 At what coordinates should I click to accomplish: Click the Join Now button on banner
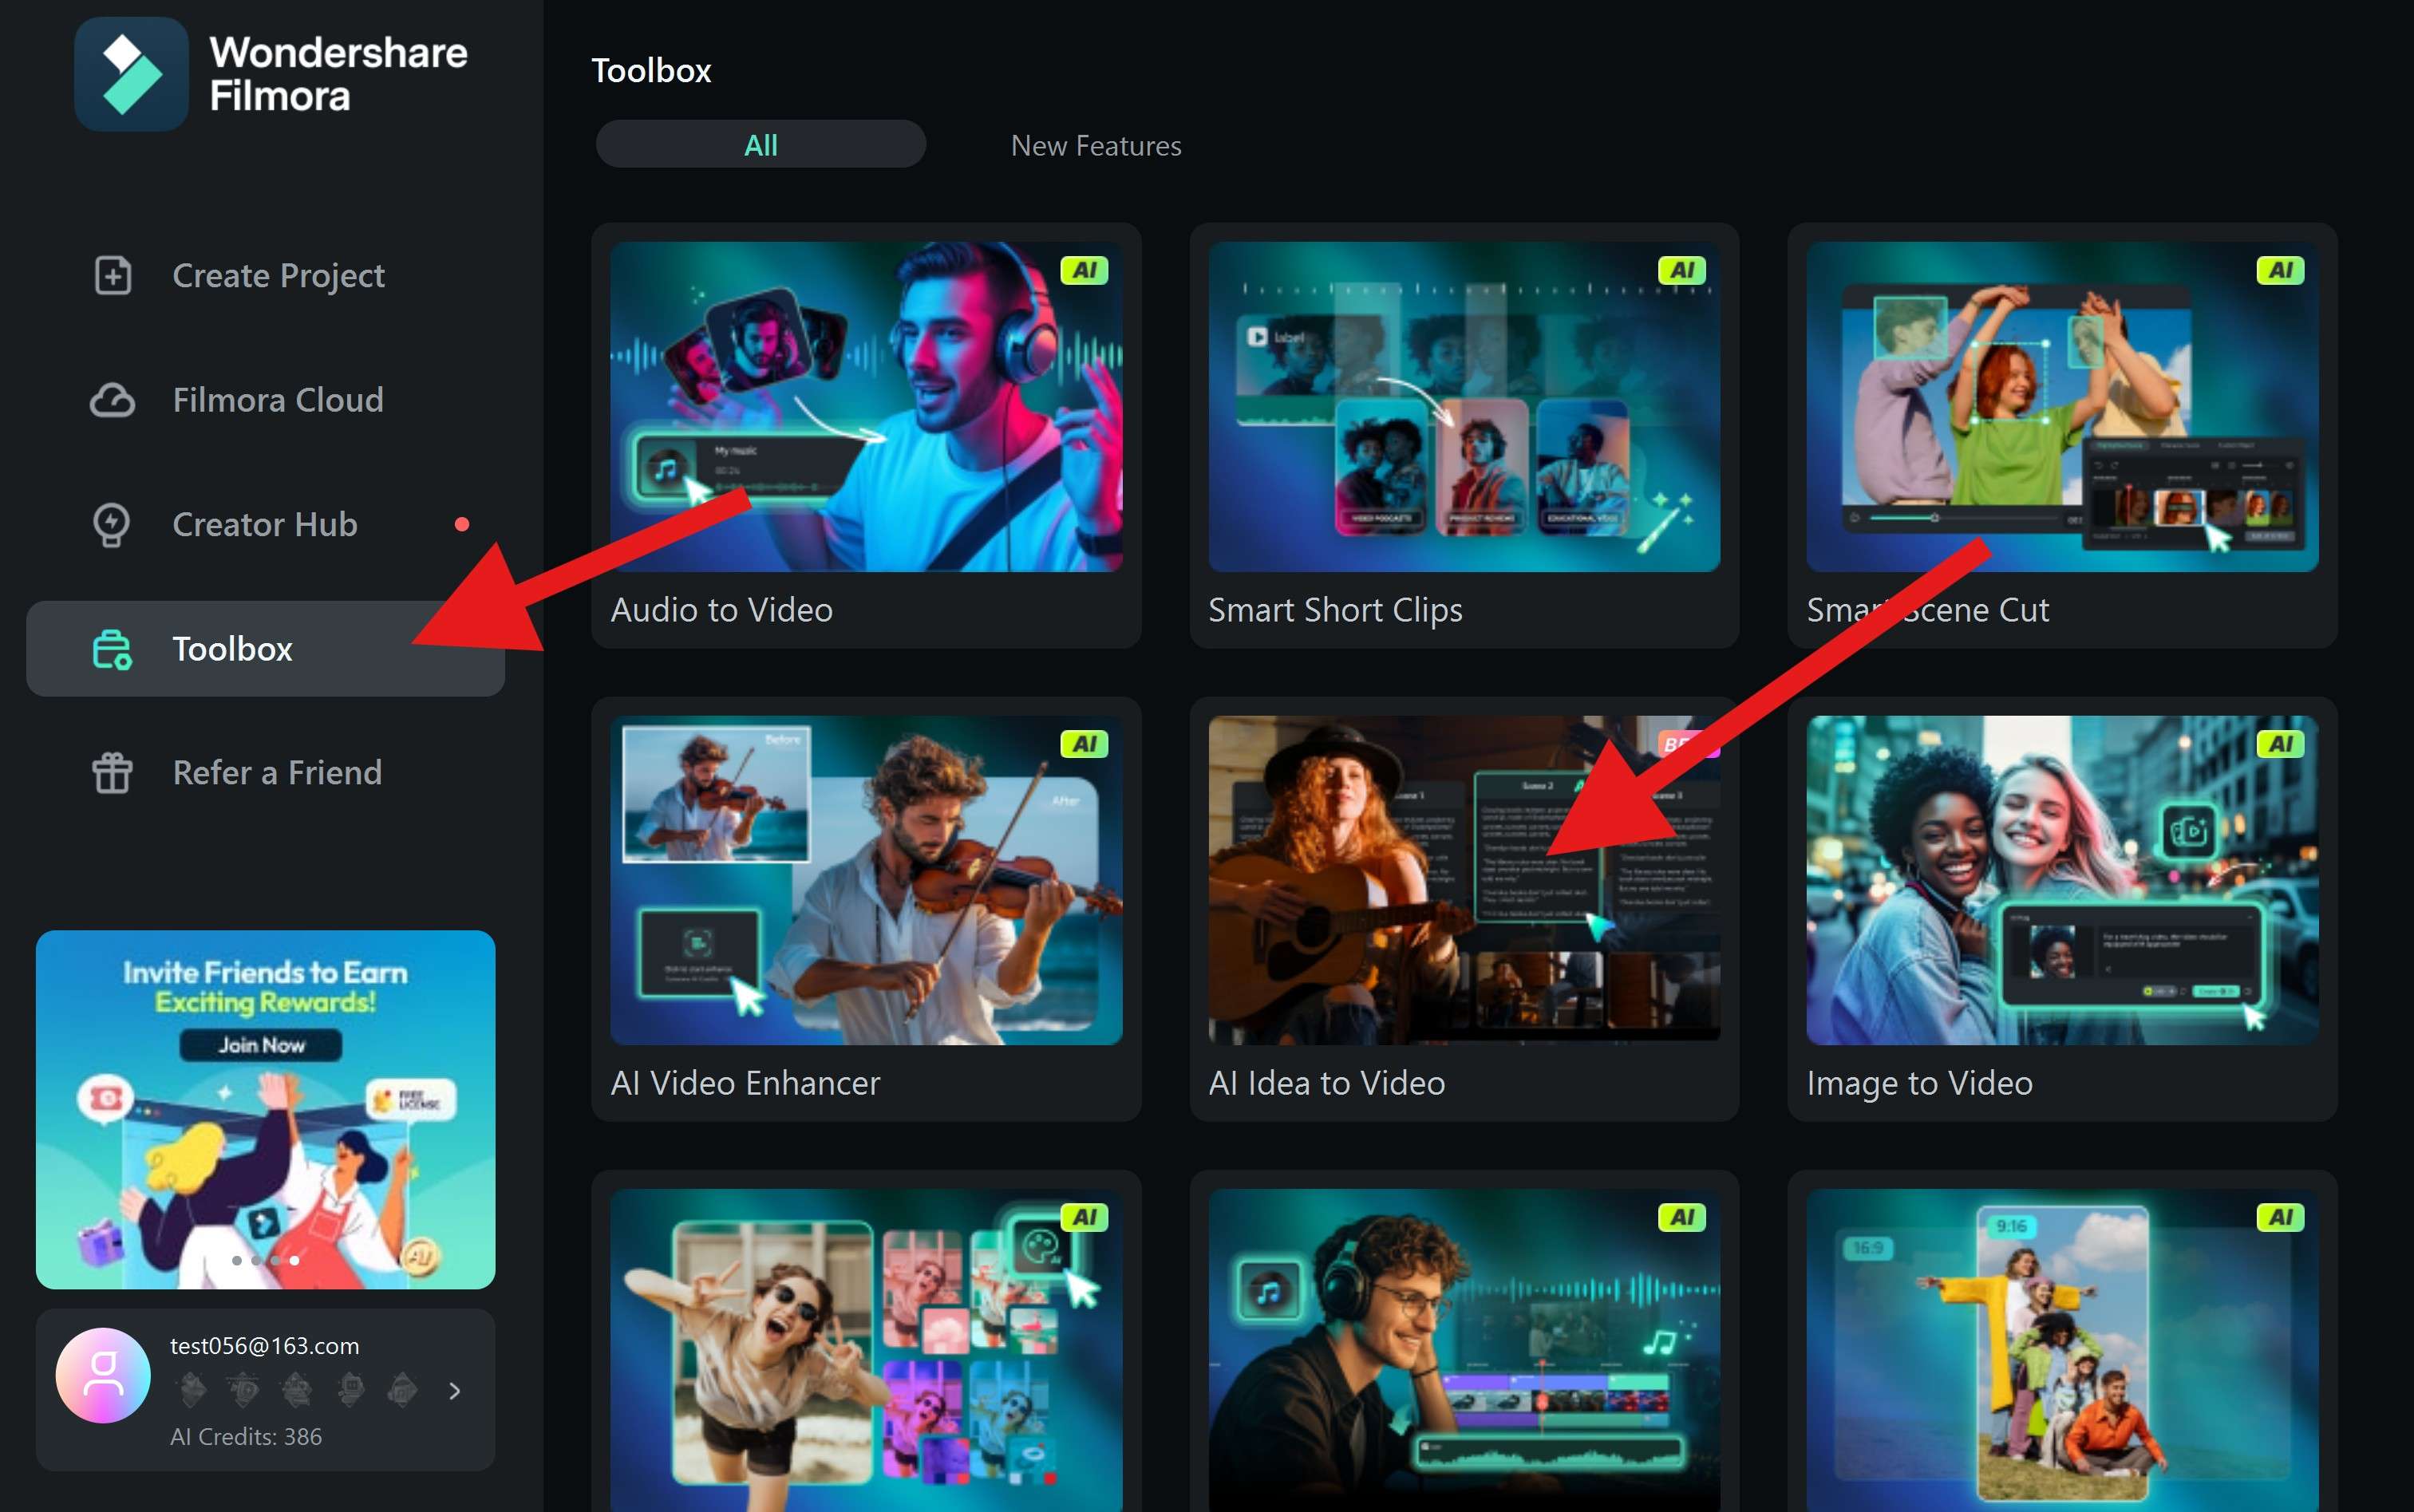point(261,1045)
